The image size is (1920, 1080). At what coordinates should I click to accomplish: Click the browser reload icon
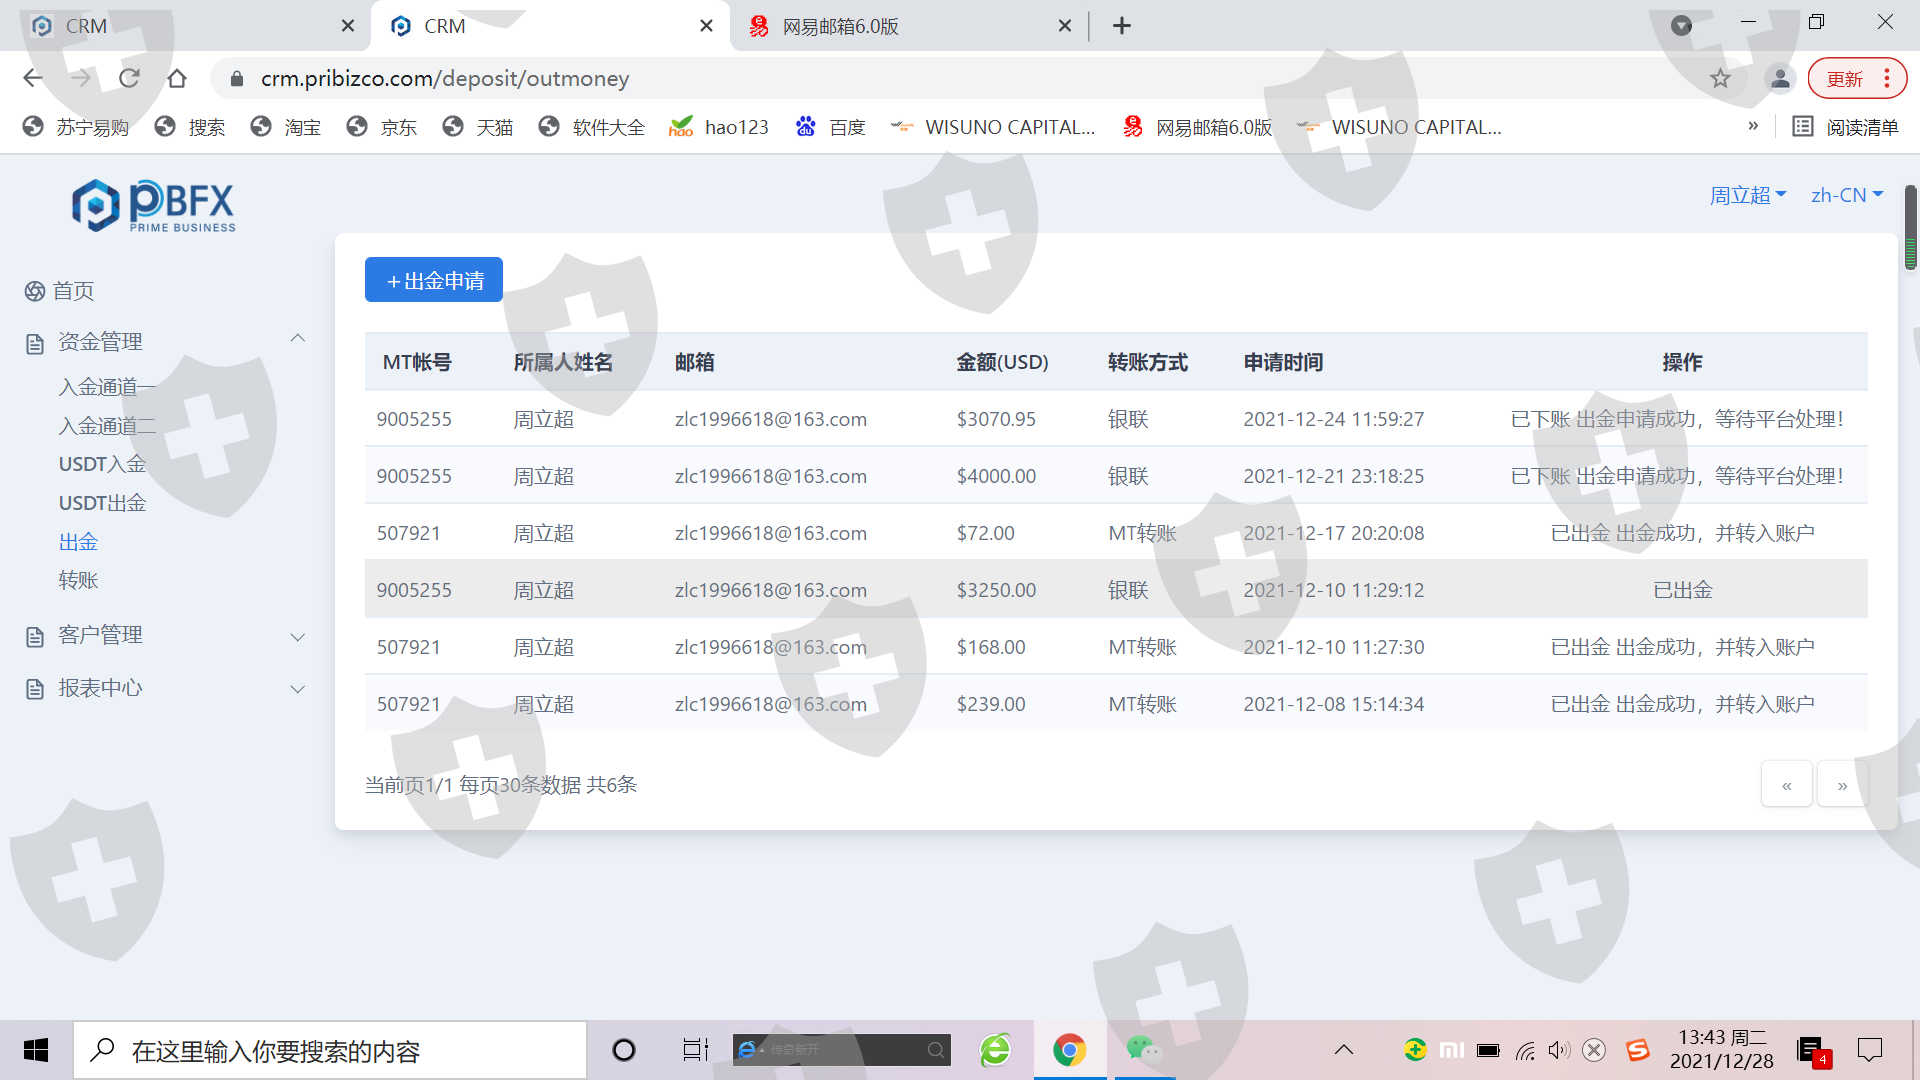[x=129, y=78]
